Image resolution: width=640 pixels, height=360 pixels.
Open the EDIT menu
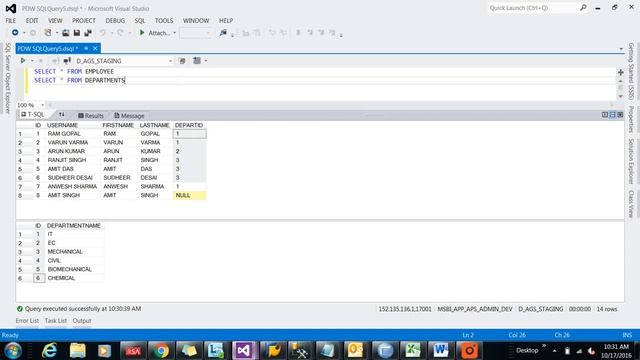[x=32, y=20]
